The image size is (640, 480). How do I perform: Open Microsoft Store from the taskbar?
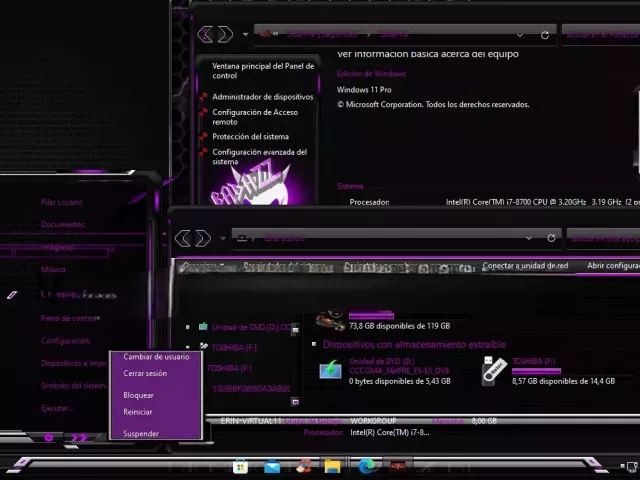click(240, 467)
